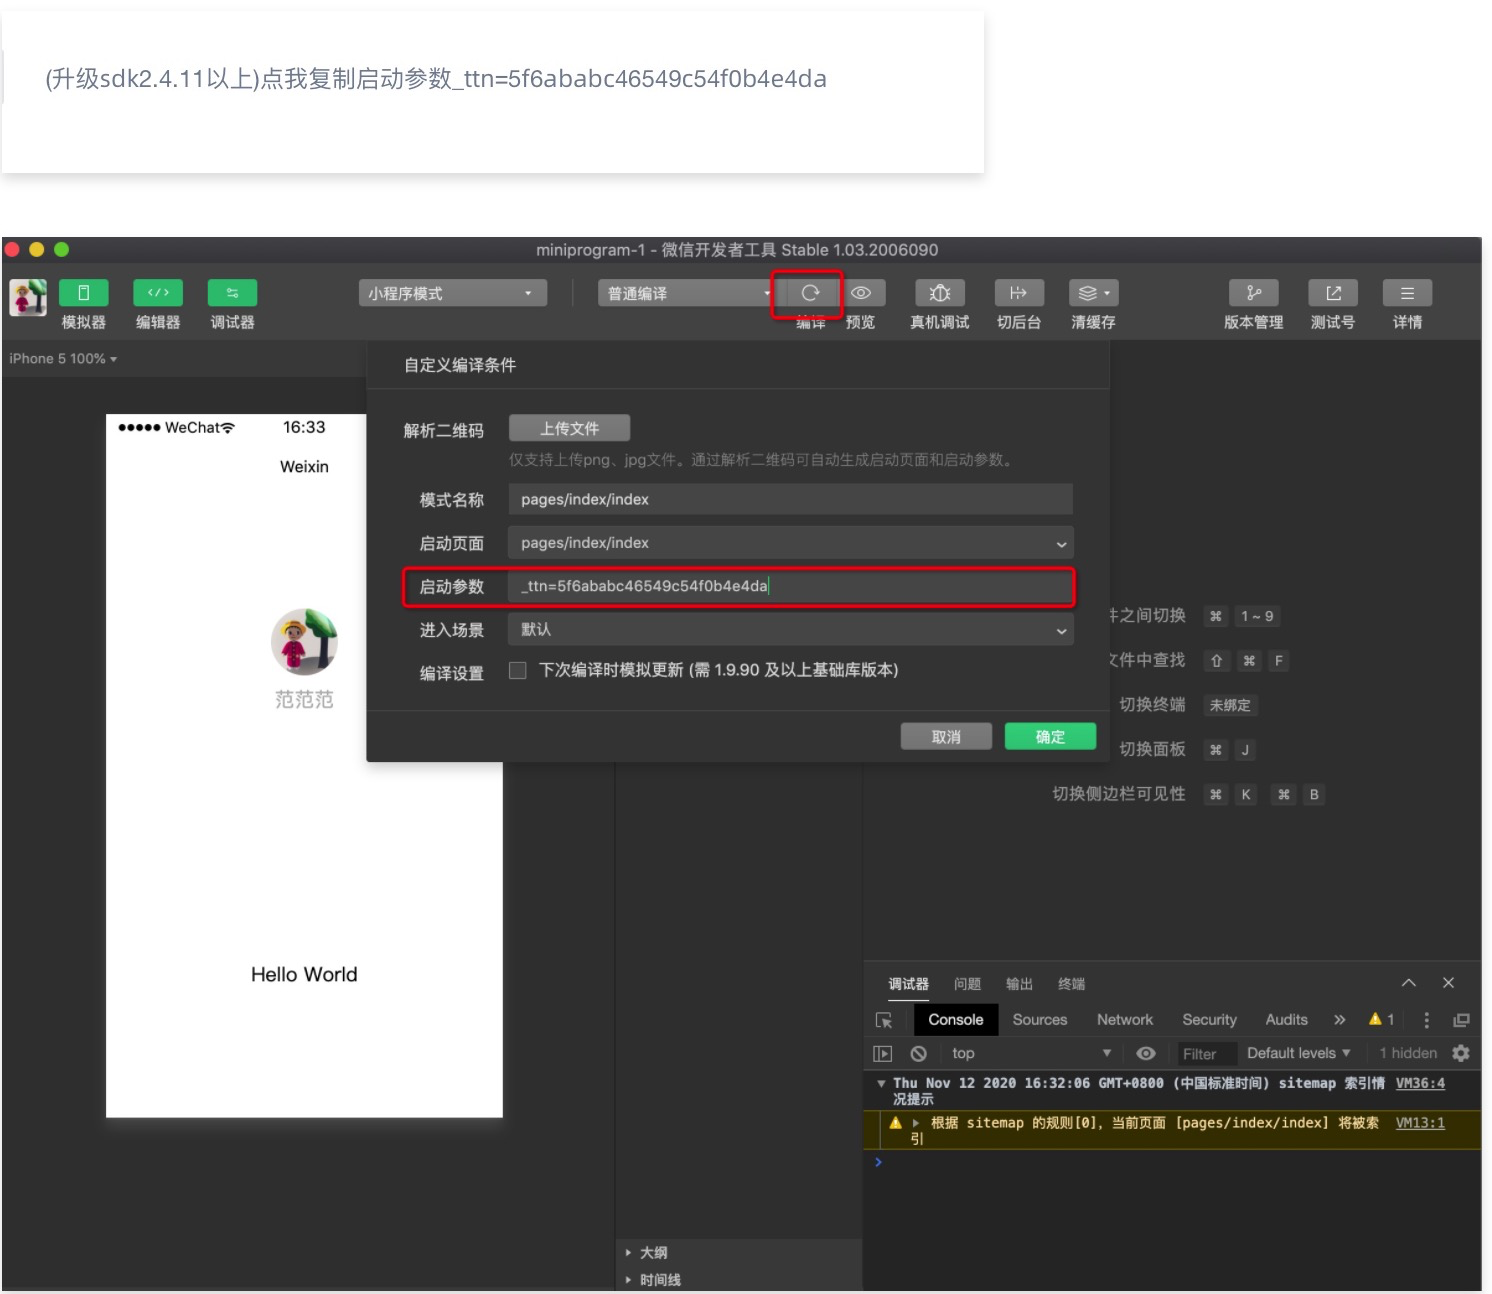The image size is (1492, 1294).
Task: Open console settings gear
Action: point(1461,1053)
